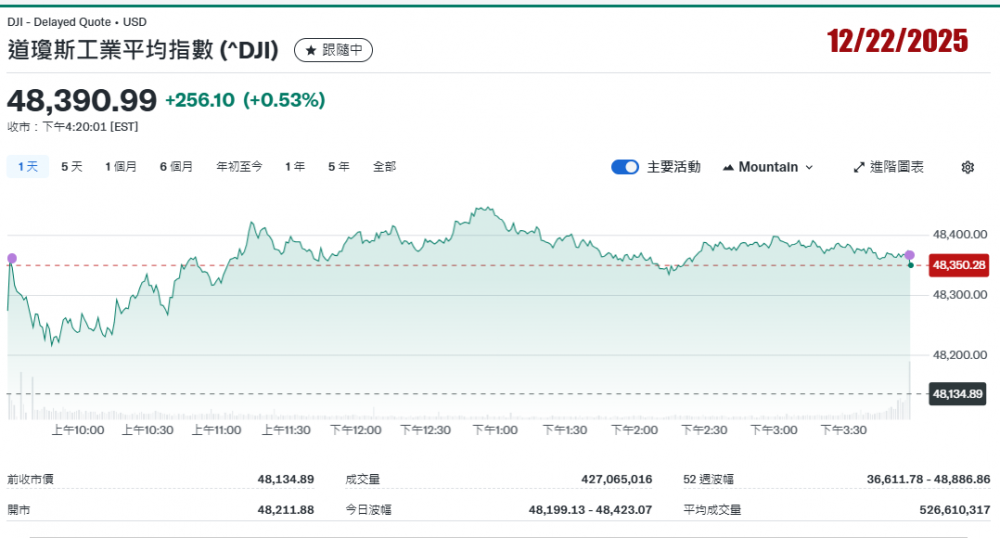Viewport: 1000px width, 538px height.
Task: Click the purple event marker at chart start
Action: [x=12, y=258]
